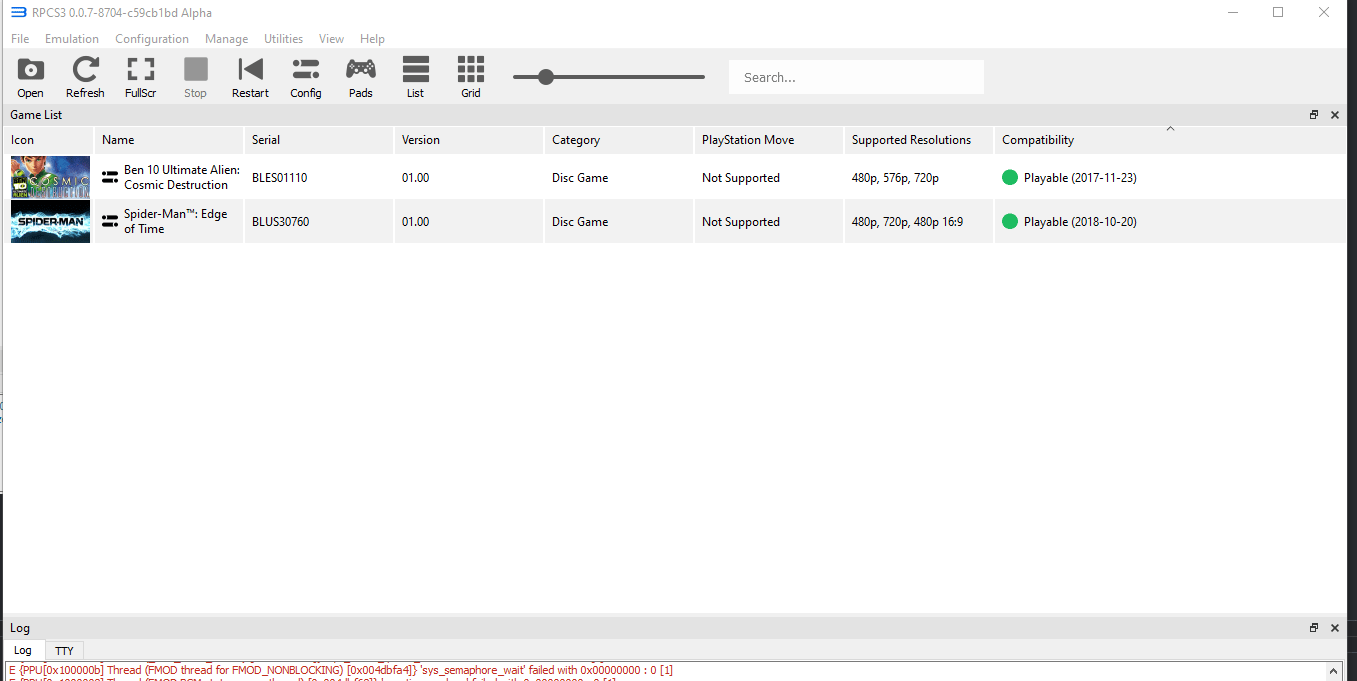Select 'Ben 10 Ultimate Alien: Cosmic Destruction' name

182,177
